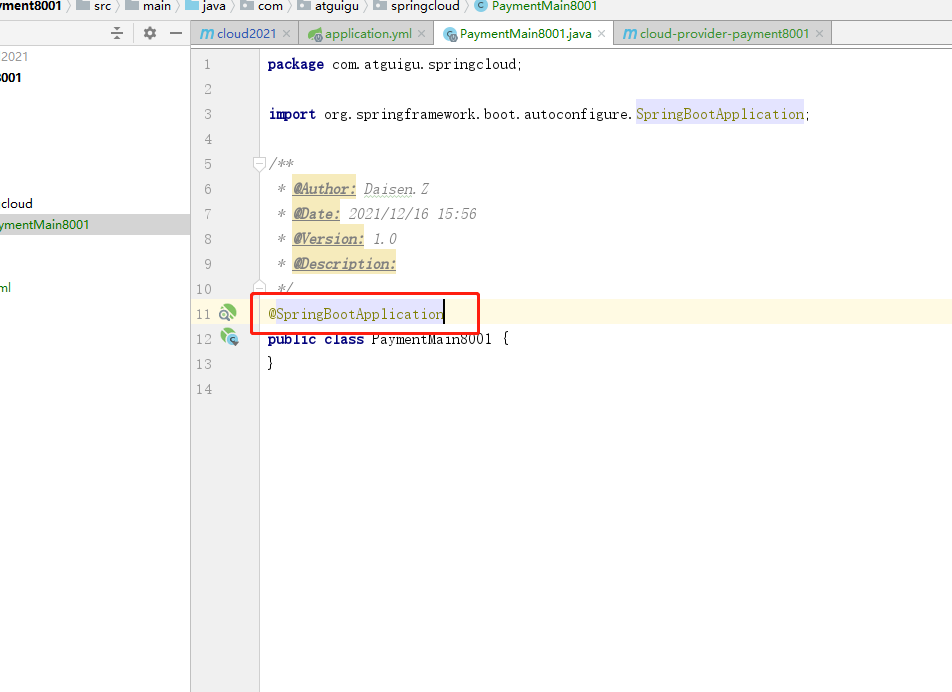Select the cloud package in project tree
The width and height of the screenshot is (952, 692).
point(17,203)
